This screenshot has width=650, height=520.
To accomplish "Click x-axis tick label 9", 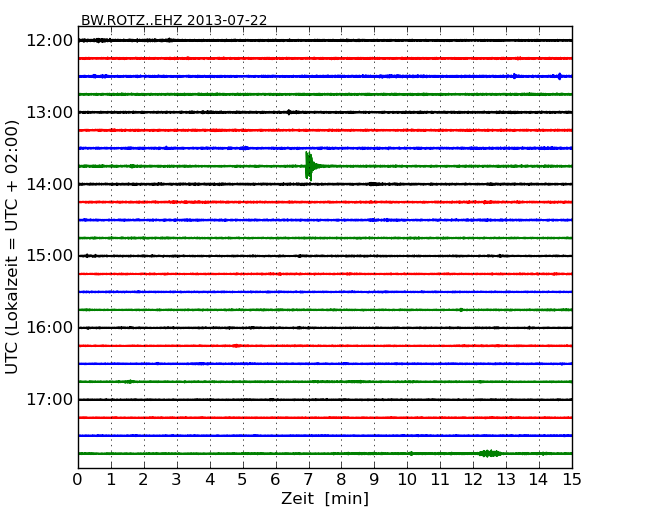I will tap(374, 480).
